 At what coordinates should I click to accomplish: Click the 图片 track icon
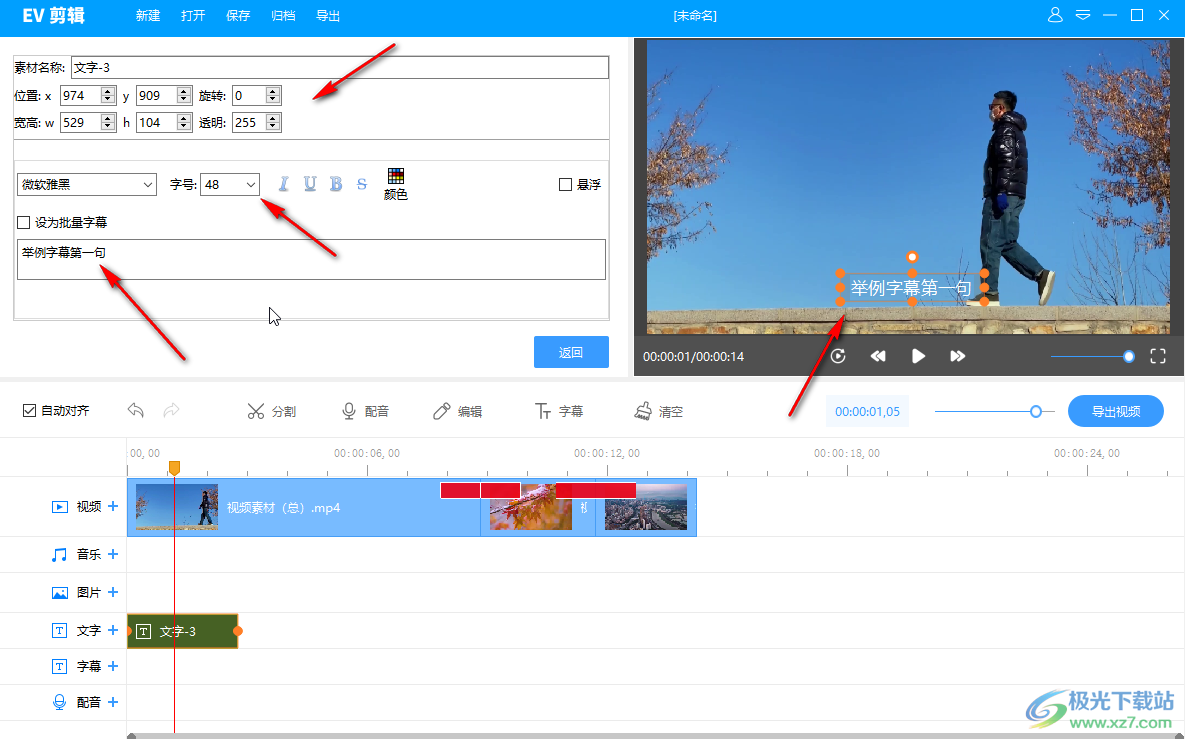point(60,592)
